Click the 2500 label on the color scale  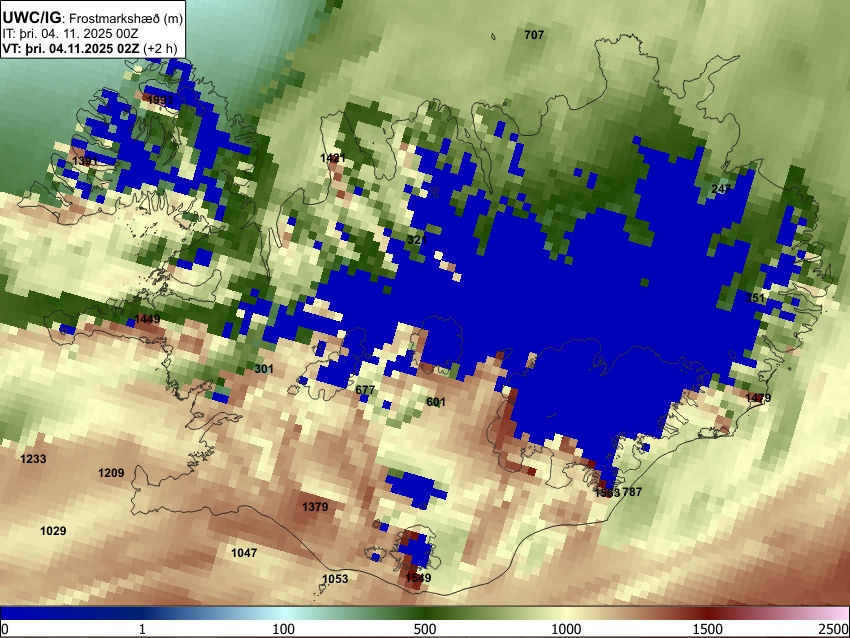[x=834, y=629]
